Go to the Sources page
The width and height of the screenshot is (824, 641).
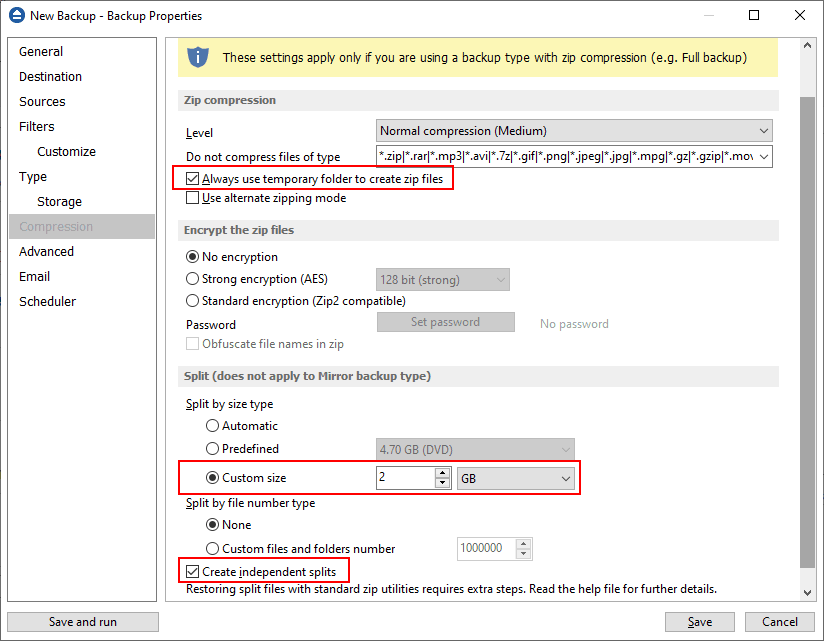click(x=42, y=101)
